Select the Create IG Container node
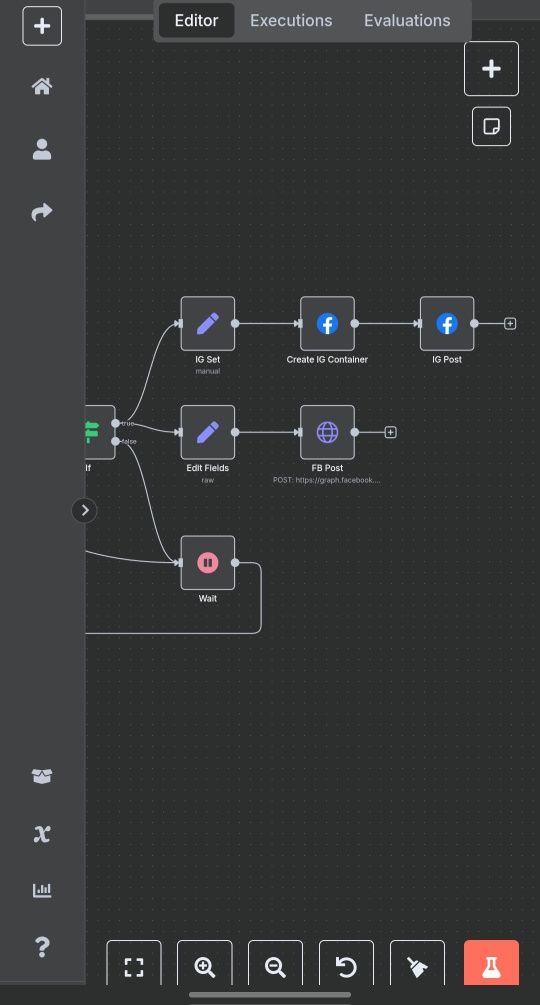The width and height of the screenshot is (540, 1005). click(x=327, y=324)
